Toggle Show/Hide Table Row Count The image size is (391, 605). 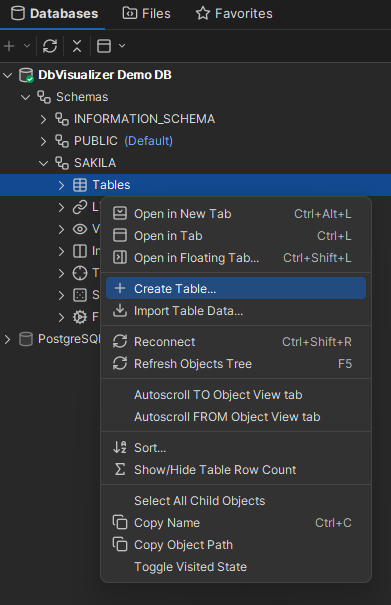click(x=236, y=470)
